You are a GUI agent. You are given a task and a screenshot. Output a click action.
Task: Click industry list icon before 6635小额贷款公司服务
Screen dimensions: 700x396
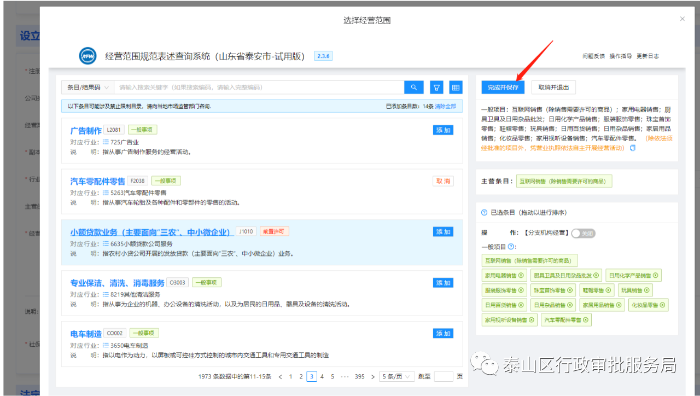(x=106, y=244)
